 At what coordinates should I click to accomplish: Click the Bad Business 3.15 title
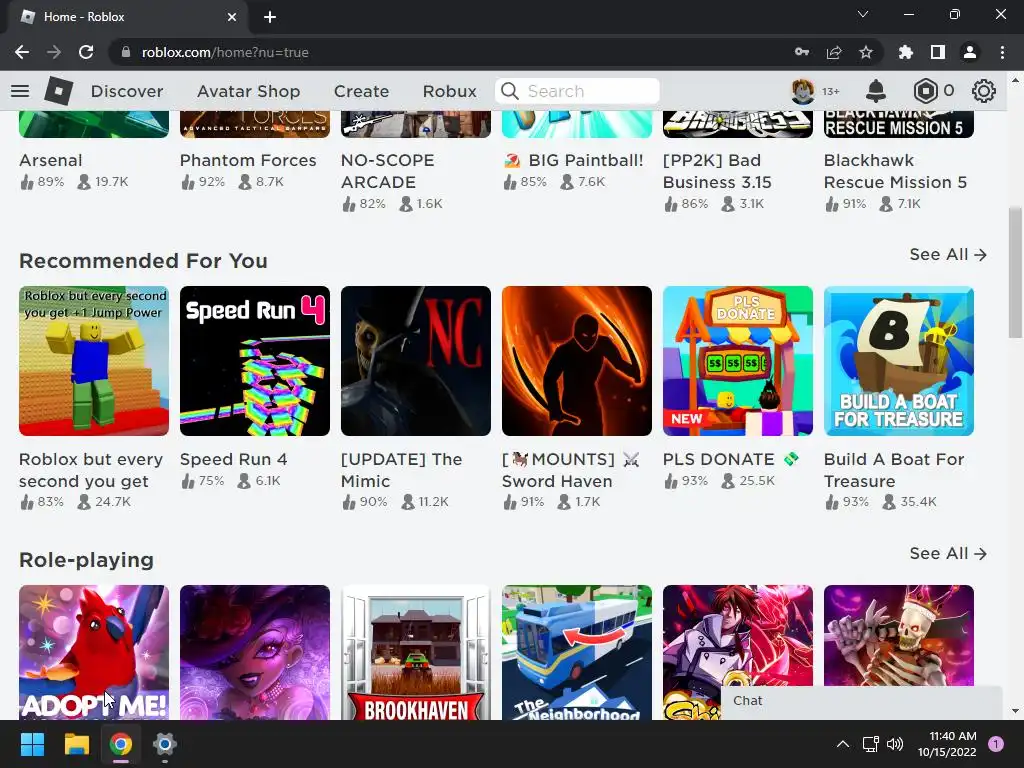point(717,171)
